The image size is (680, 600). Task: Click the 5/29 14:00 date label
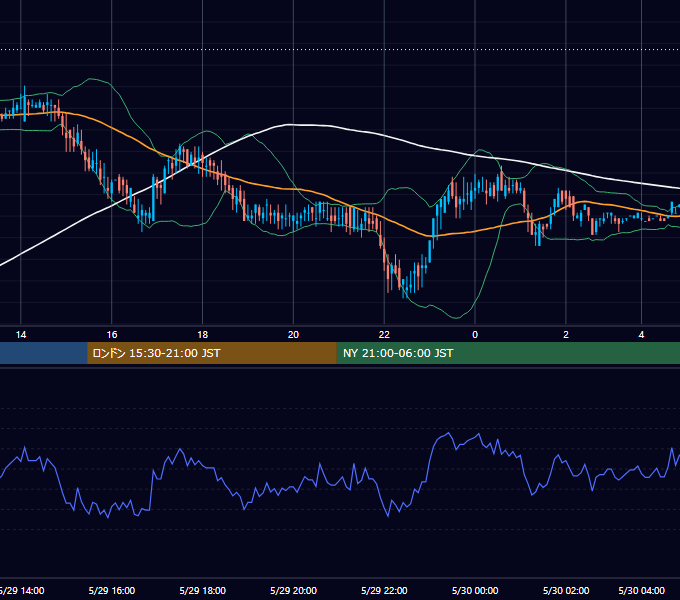click(x=21, y=591)
